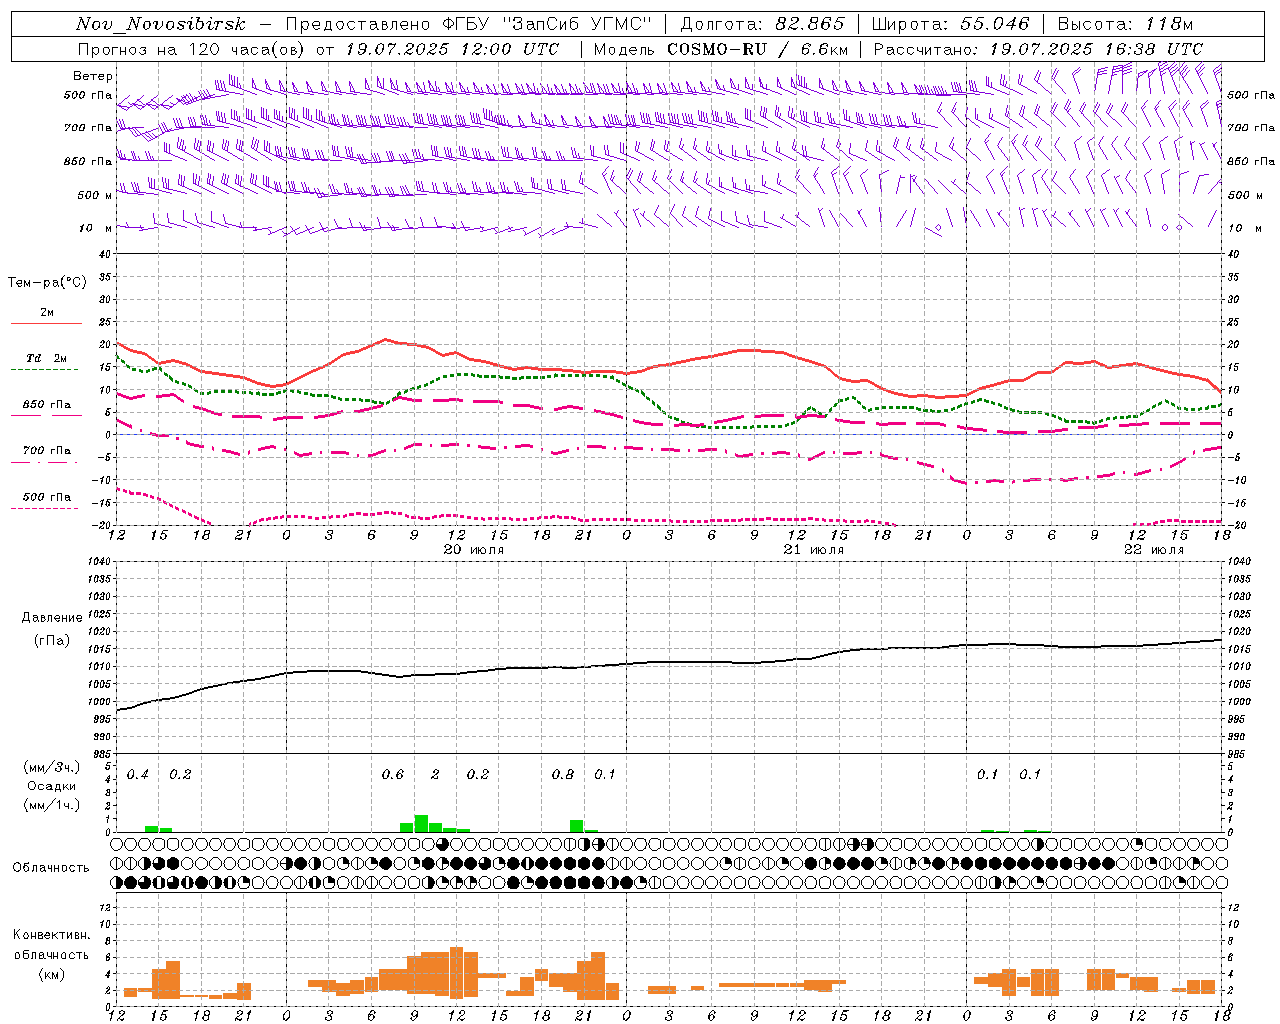Click the 'Осадки' precipitation label

click(x=52, y=786)
